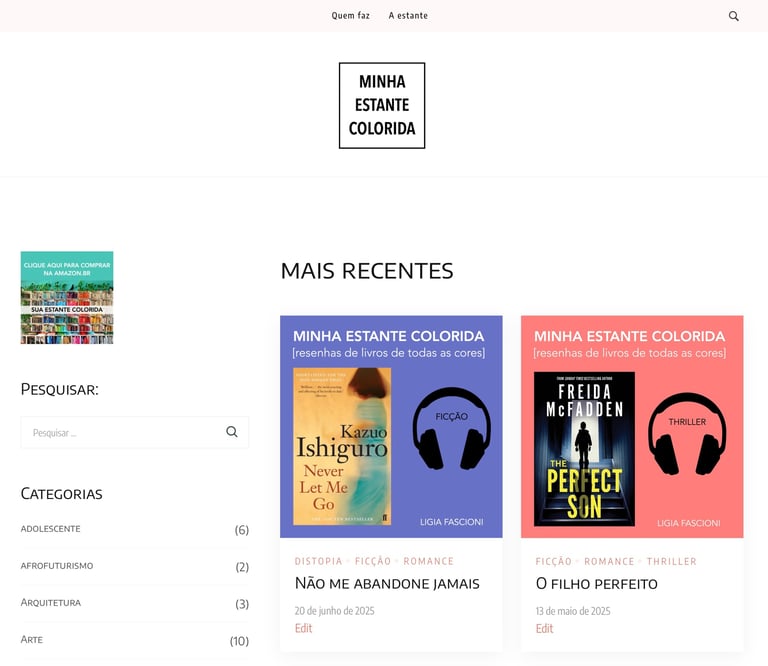Click the Distopia tag on first post

[x=318, y=561]
